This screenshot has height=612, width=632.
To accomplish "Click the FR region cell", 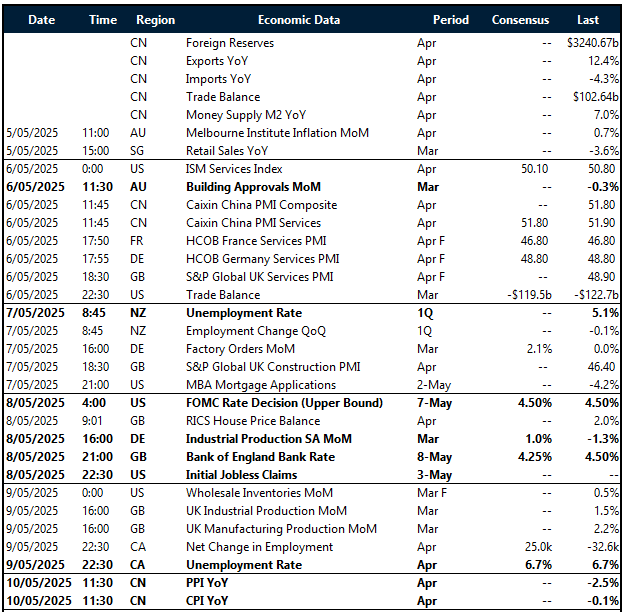I will point(137,241).
